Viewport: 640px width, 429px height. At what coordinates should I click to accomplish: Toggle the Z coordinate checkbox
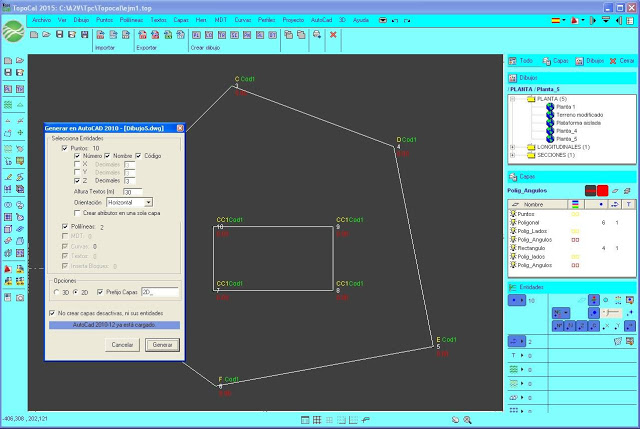pyautogui.click(x=77, y=180)
